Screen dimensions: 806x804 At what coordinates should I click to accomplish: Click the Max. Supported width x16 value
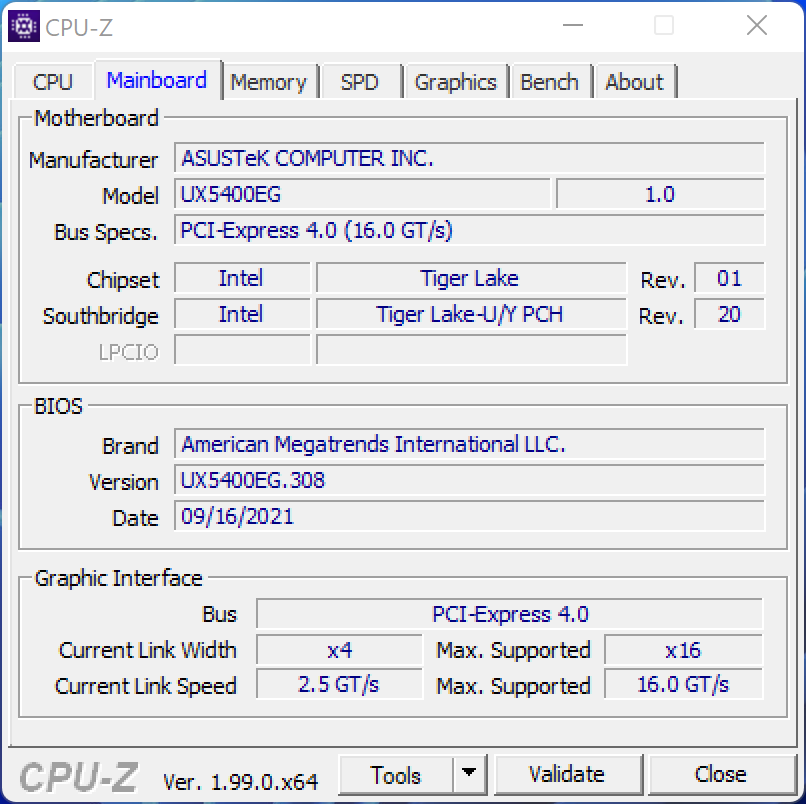pyautogui.click(x=684, y=650)
